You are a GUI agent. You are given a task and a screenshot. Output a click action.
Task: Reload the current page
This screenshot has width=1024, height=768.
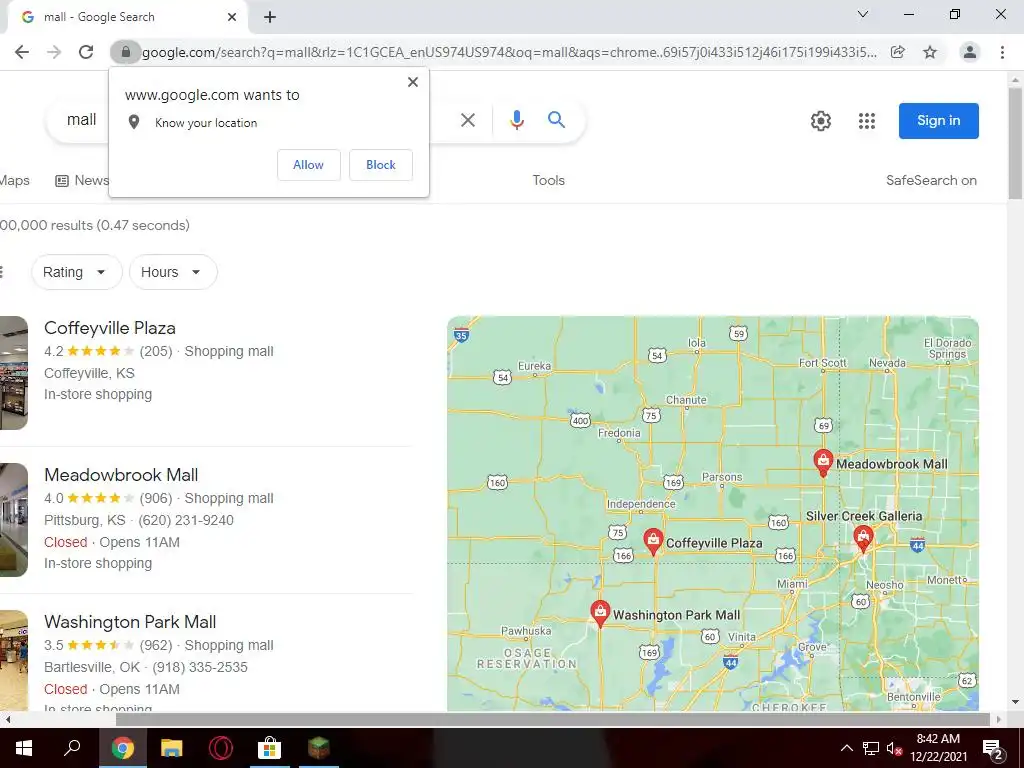[86, 52]
